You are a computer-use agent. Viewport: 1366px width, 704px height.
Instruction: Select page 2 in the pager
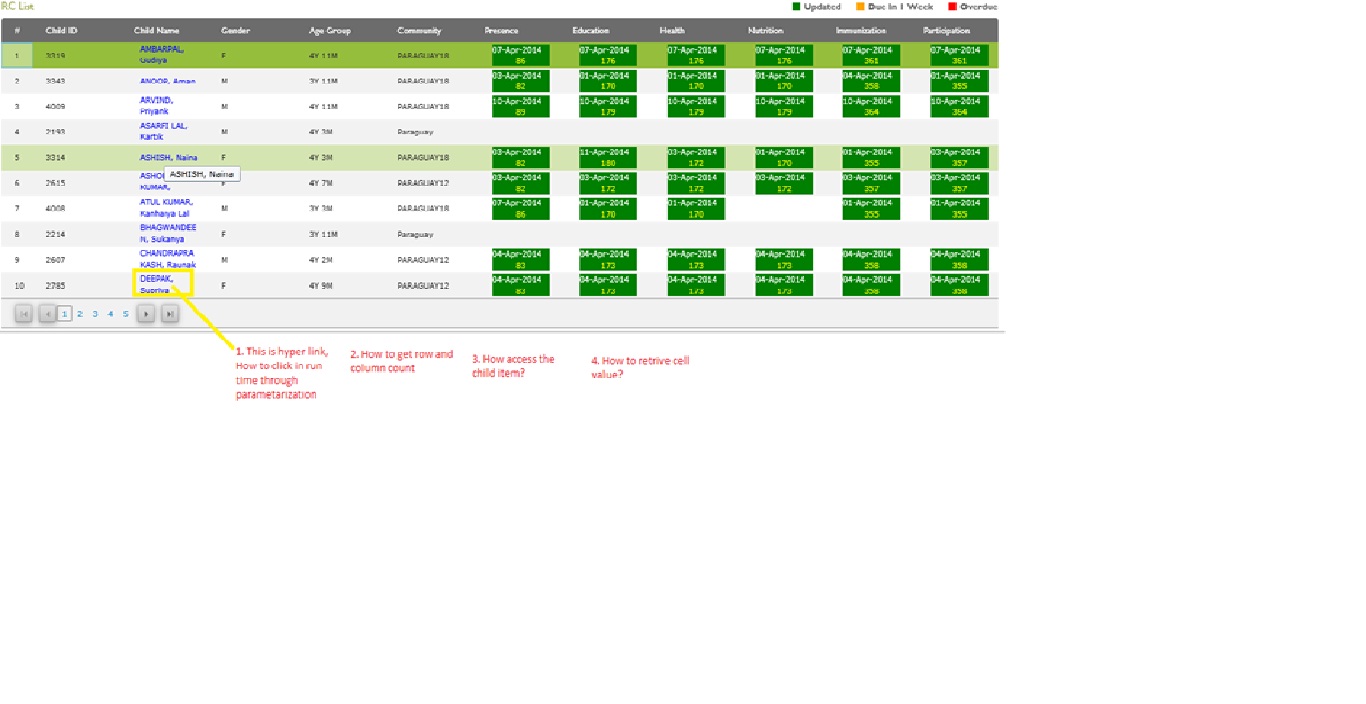coord(80,314)
